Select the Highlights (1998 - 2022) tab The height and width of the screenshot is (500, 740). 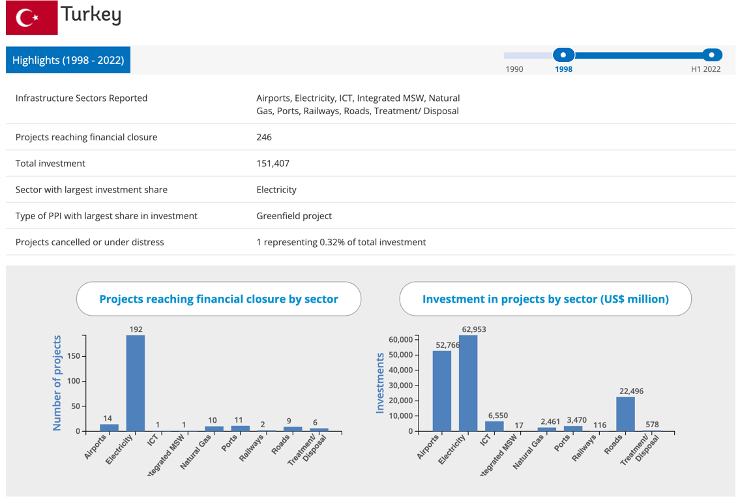click(x=68, y=60)
